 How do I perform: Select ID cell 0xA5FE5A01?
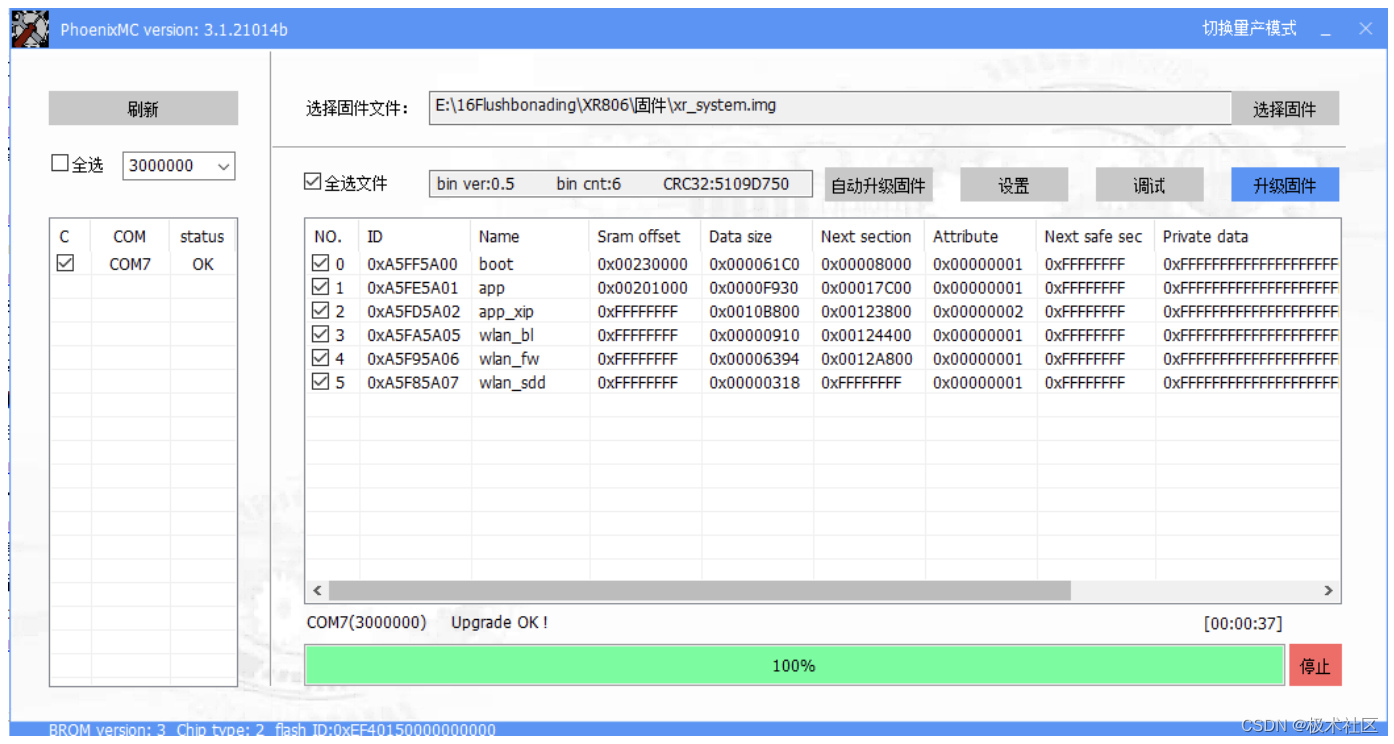tap(412, 287)
